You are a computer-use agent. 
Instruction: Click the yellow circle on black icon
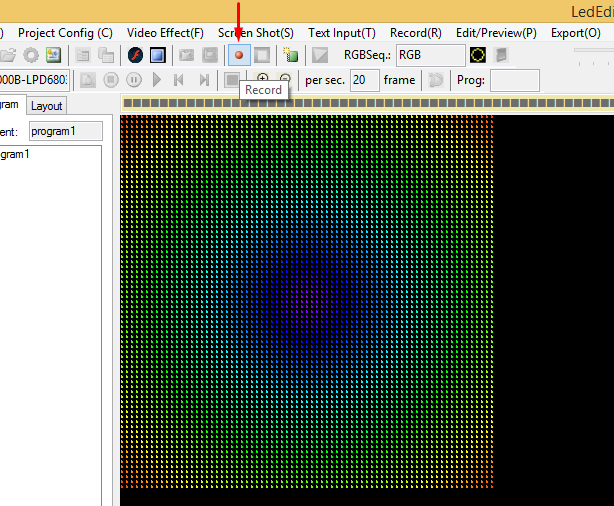[x=478, y=55]
